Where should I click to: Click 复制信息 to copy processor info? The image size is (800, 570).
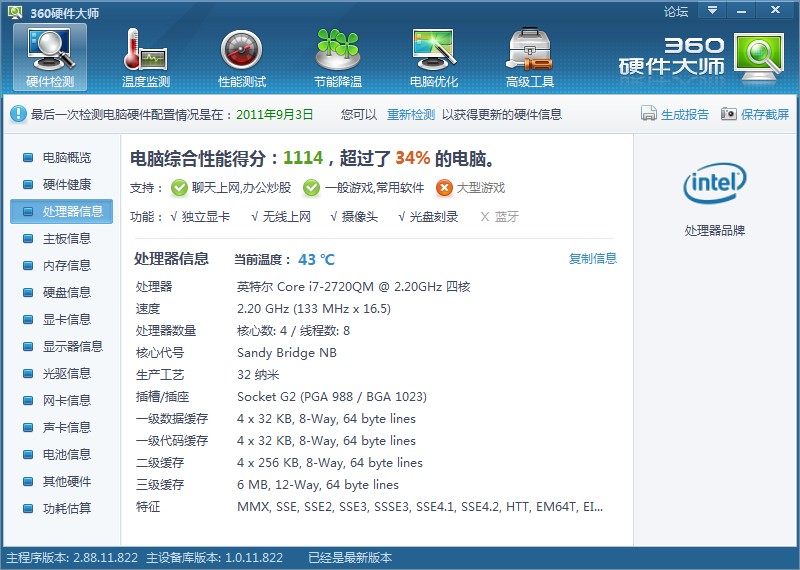click(x=593, y=259)
